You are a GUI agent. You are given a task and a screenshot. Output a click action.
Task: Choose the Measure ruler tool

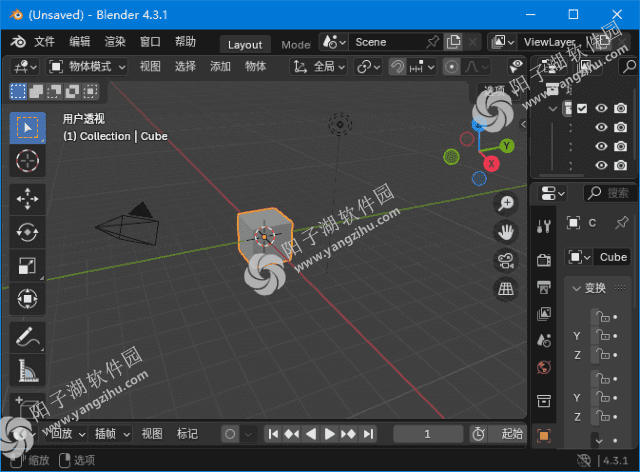pyautogui.click(x=27, y=370)
